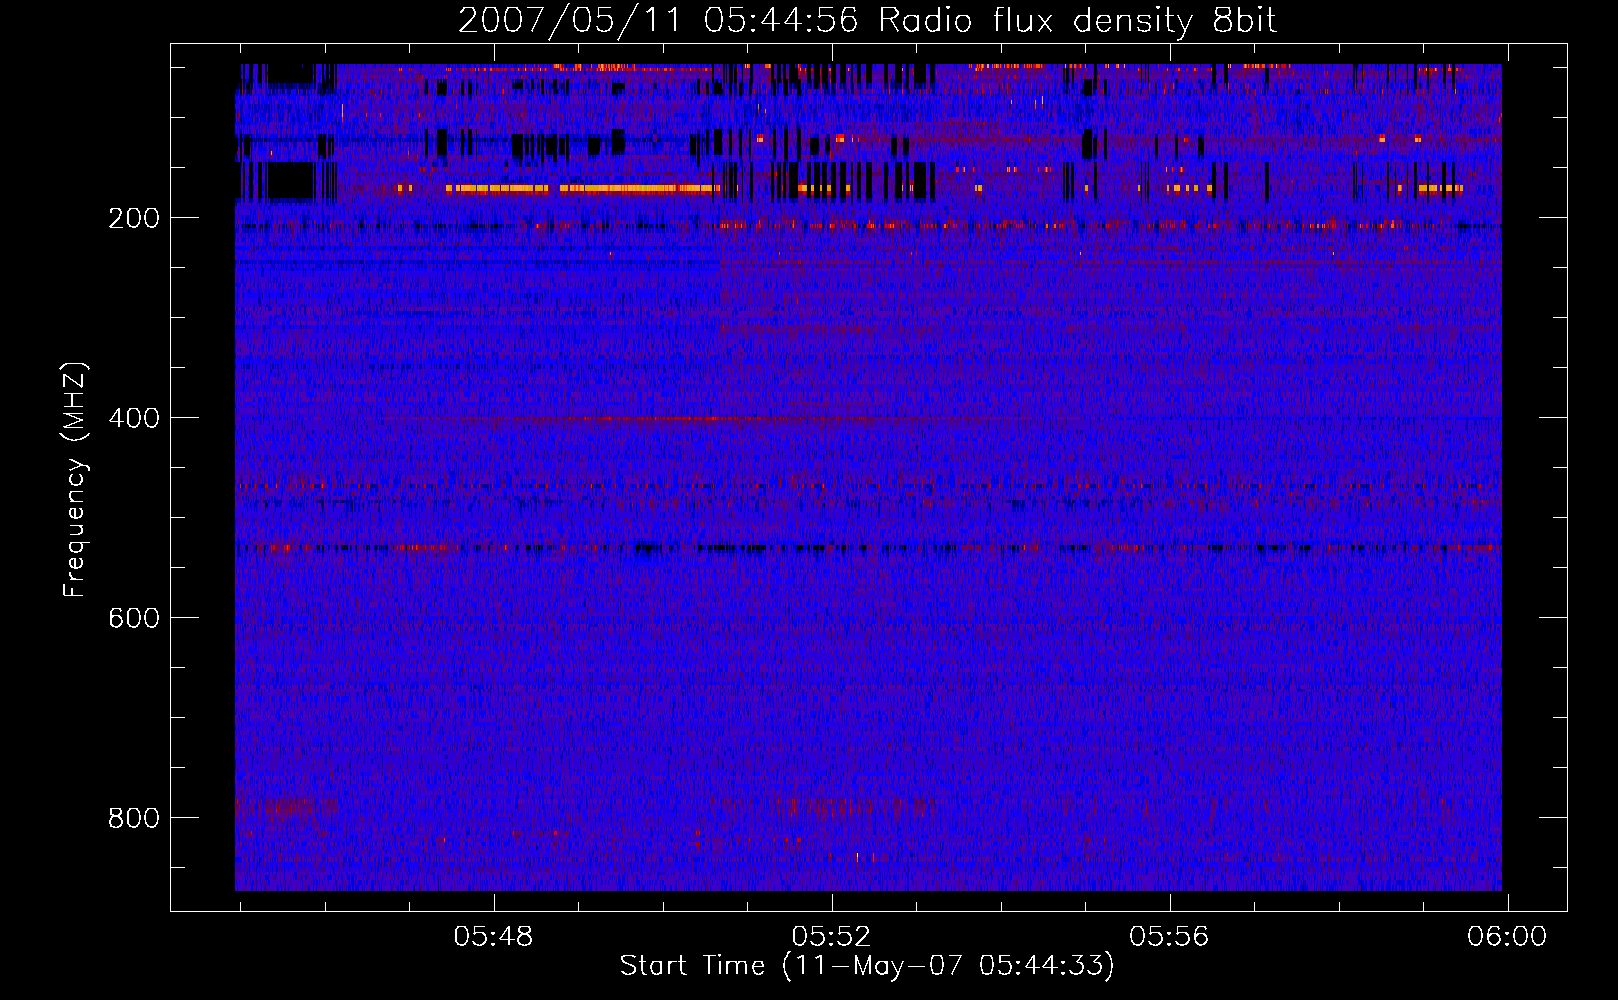Click the bright yellow emission band below 200 MHz
The image size is (1618, 1000).
(x=583, y=188)
